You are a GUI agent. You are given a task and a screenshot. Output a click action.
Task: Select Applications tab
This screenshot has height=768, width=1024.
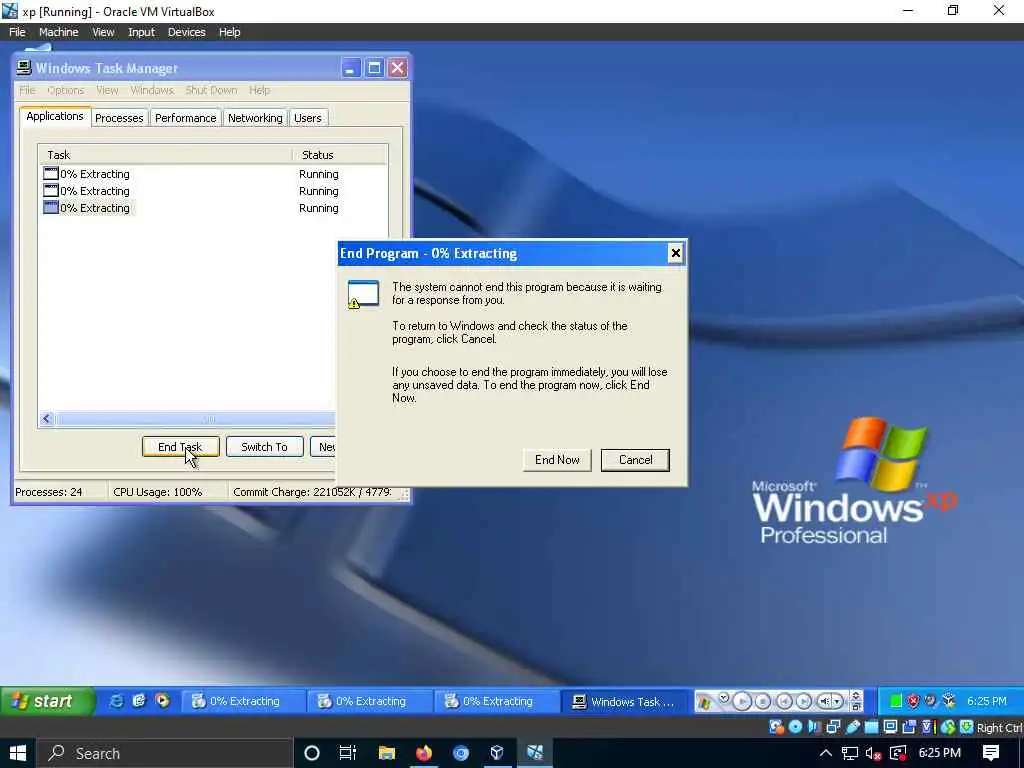[55, 116]
